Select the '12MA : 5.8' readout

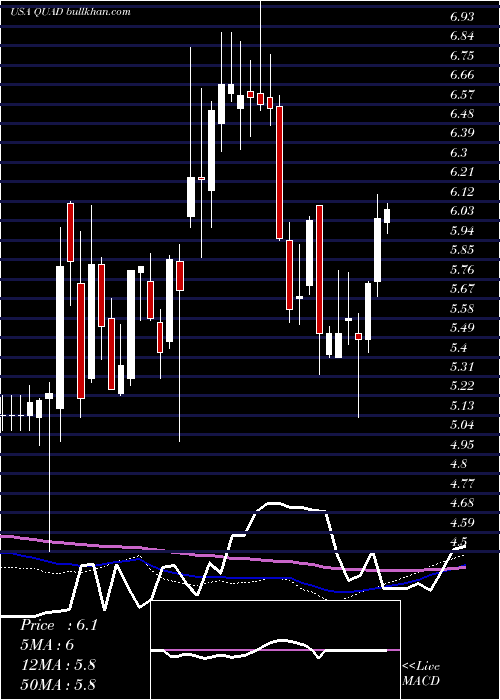[58, 664]
